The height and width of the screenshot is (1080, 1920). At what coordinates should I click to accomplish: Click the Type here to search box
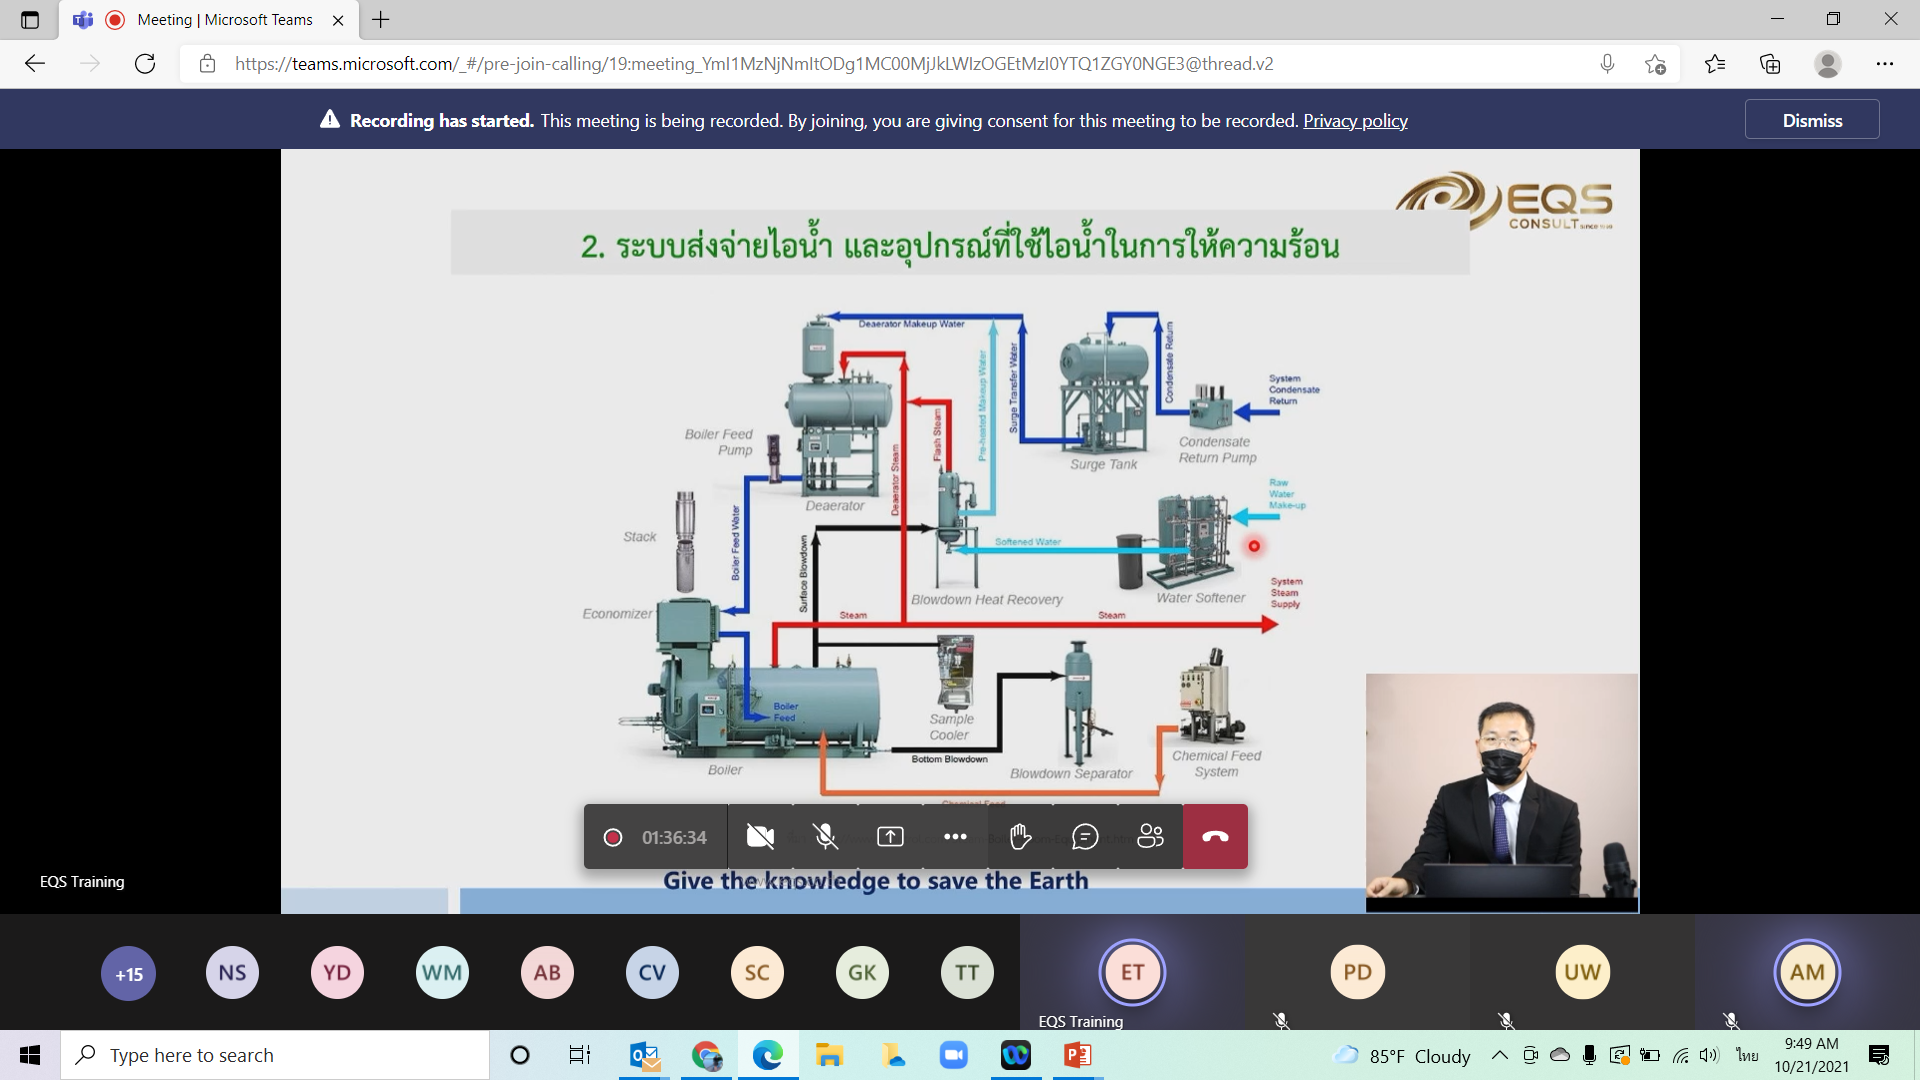click(x=275, y=1055)
